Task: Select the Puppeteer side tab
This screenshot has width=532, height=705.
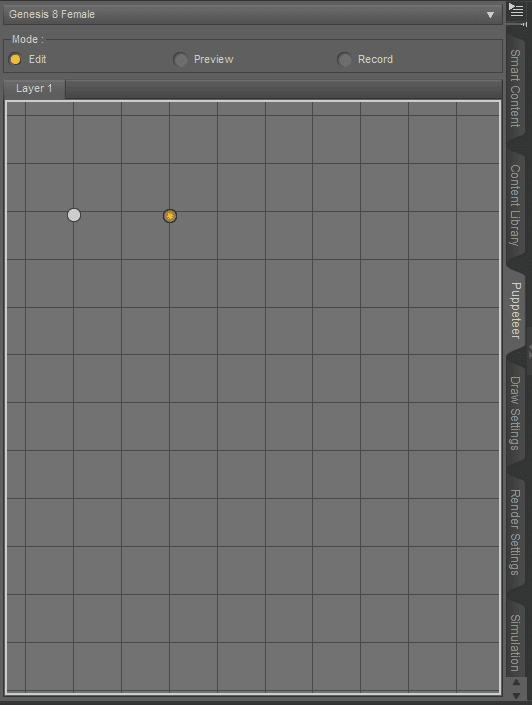Action: coord(516,311)
